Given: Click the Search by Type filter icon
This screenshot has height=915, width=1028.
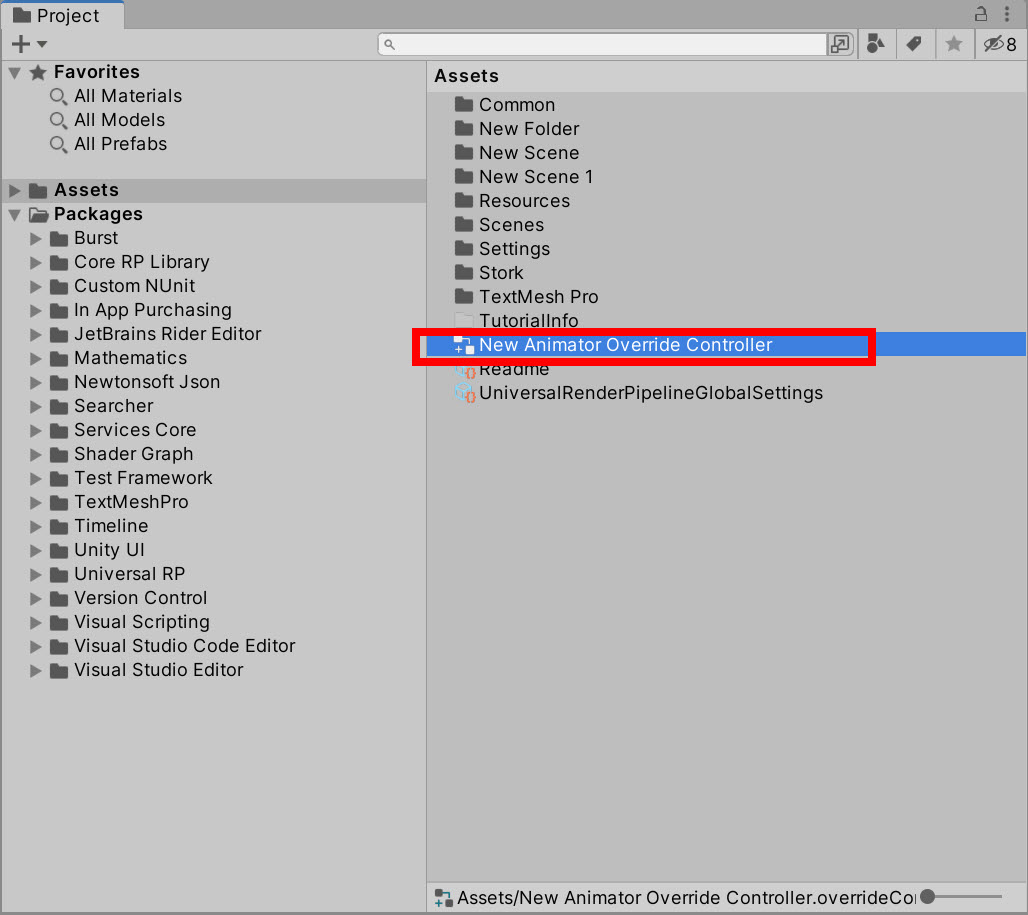Looking at the screenshot, I should 875,44.
